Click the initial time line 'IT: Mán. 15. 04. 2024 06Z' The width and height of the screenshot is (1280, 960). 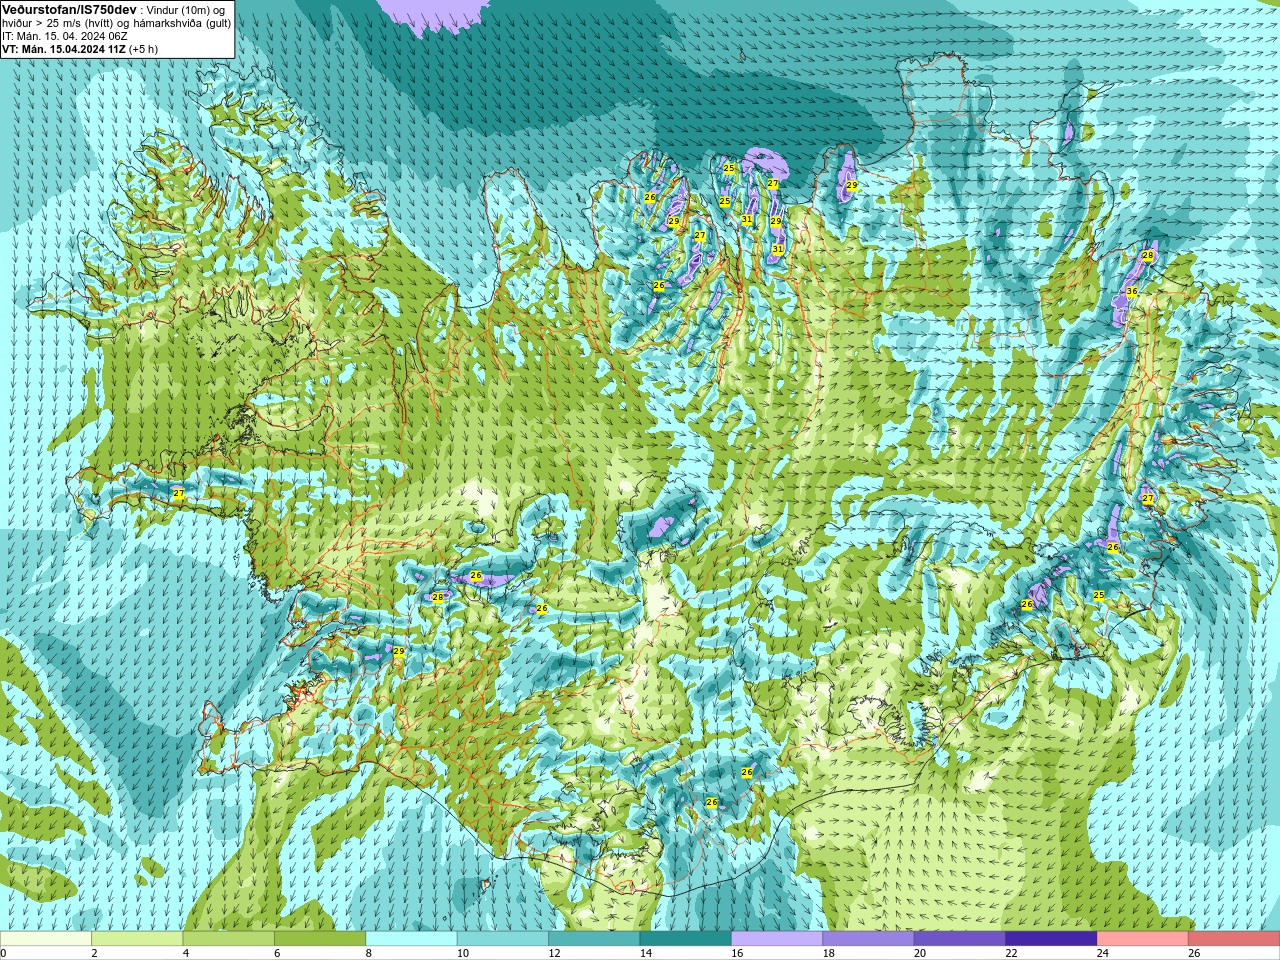[64, 36]
